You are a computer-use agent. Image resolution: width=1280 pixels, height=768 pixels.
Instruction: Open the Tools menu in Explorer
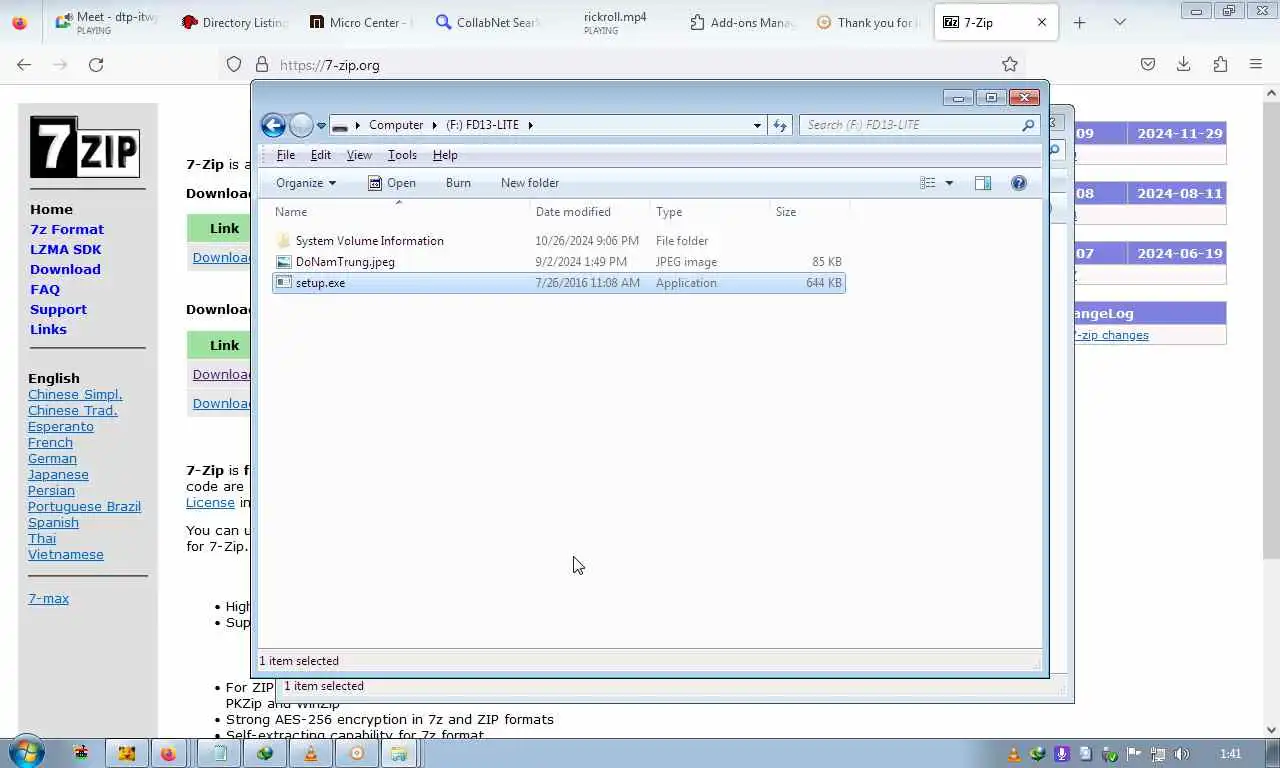[x=402, y=155]
